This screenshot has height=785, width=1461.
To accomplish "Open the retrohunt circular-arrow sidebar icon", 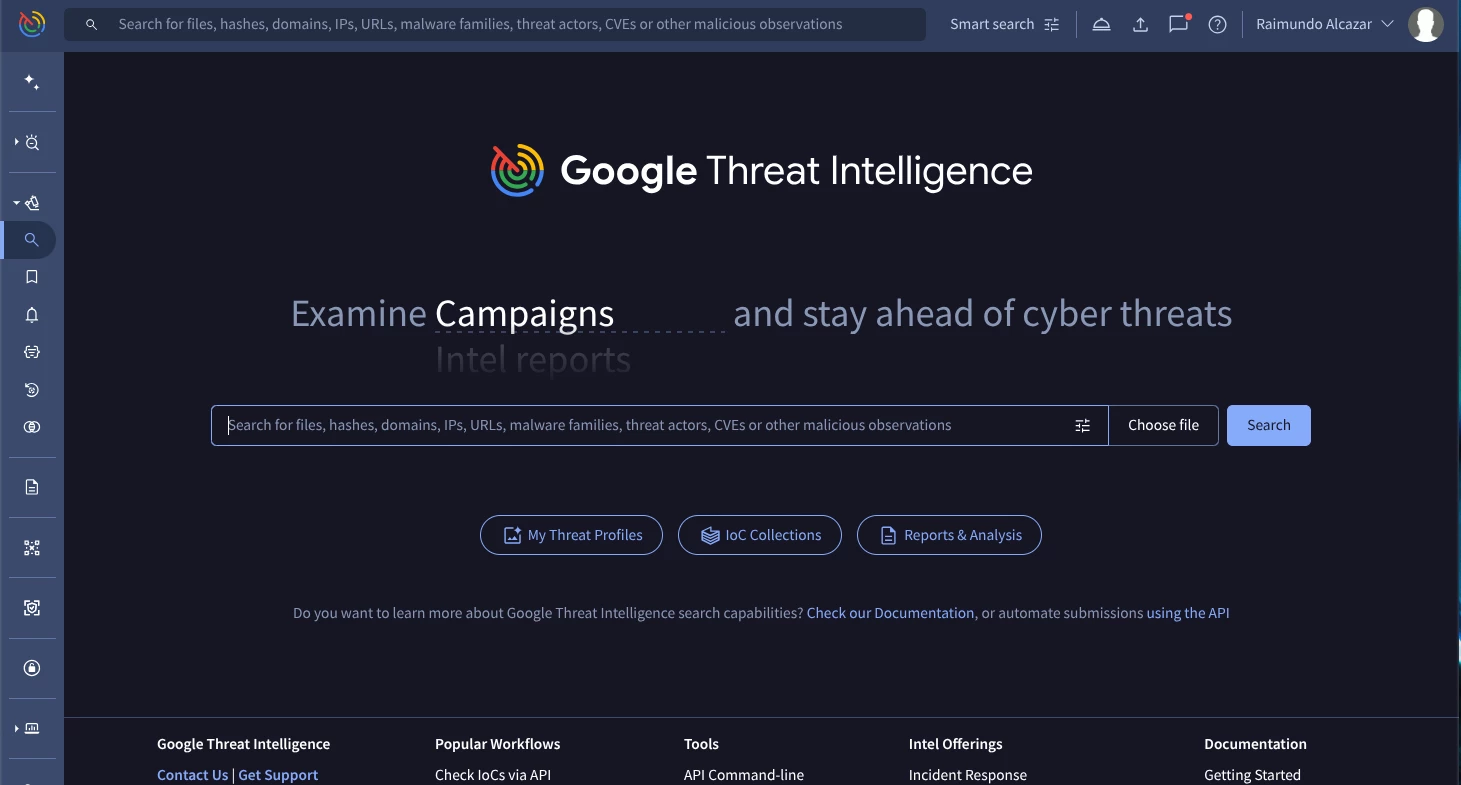I will [32, 390].
